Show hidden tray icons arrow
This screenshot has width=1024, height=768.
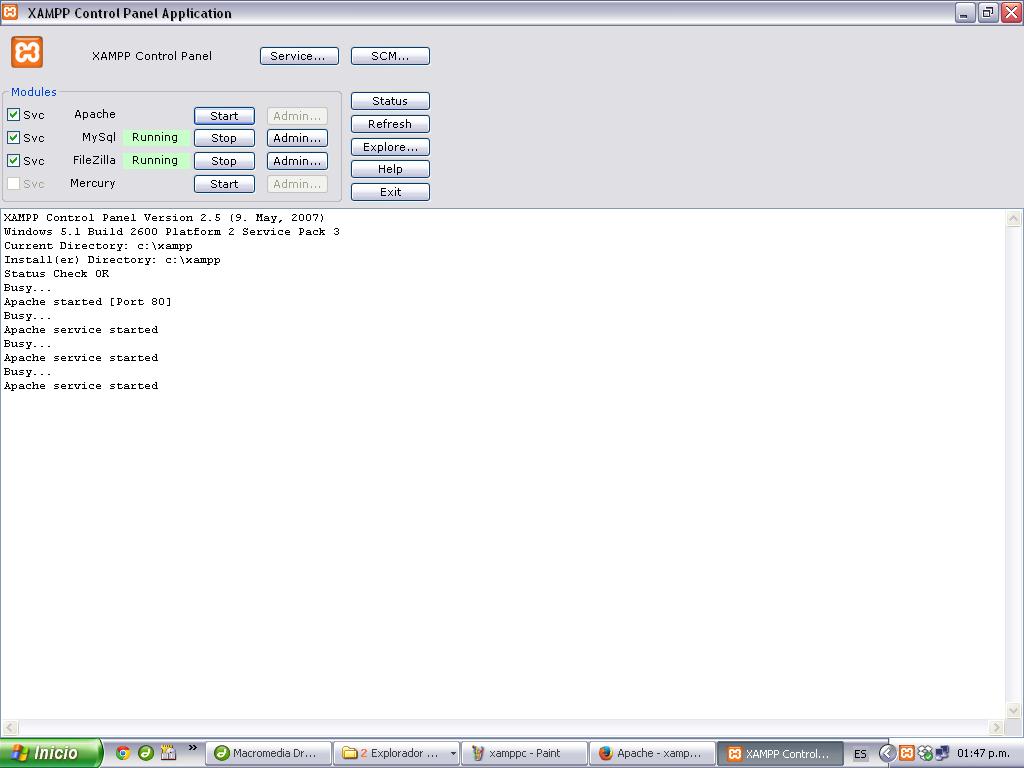[887, 753]
